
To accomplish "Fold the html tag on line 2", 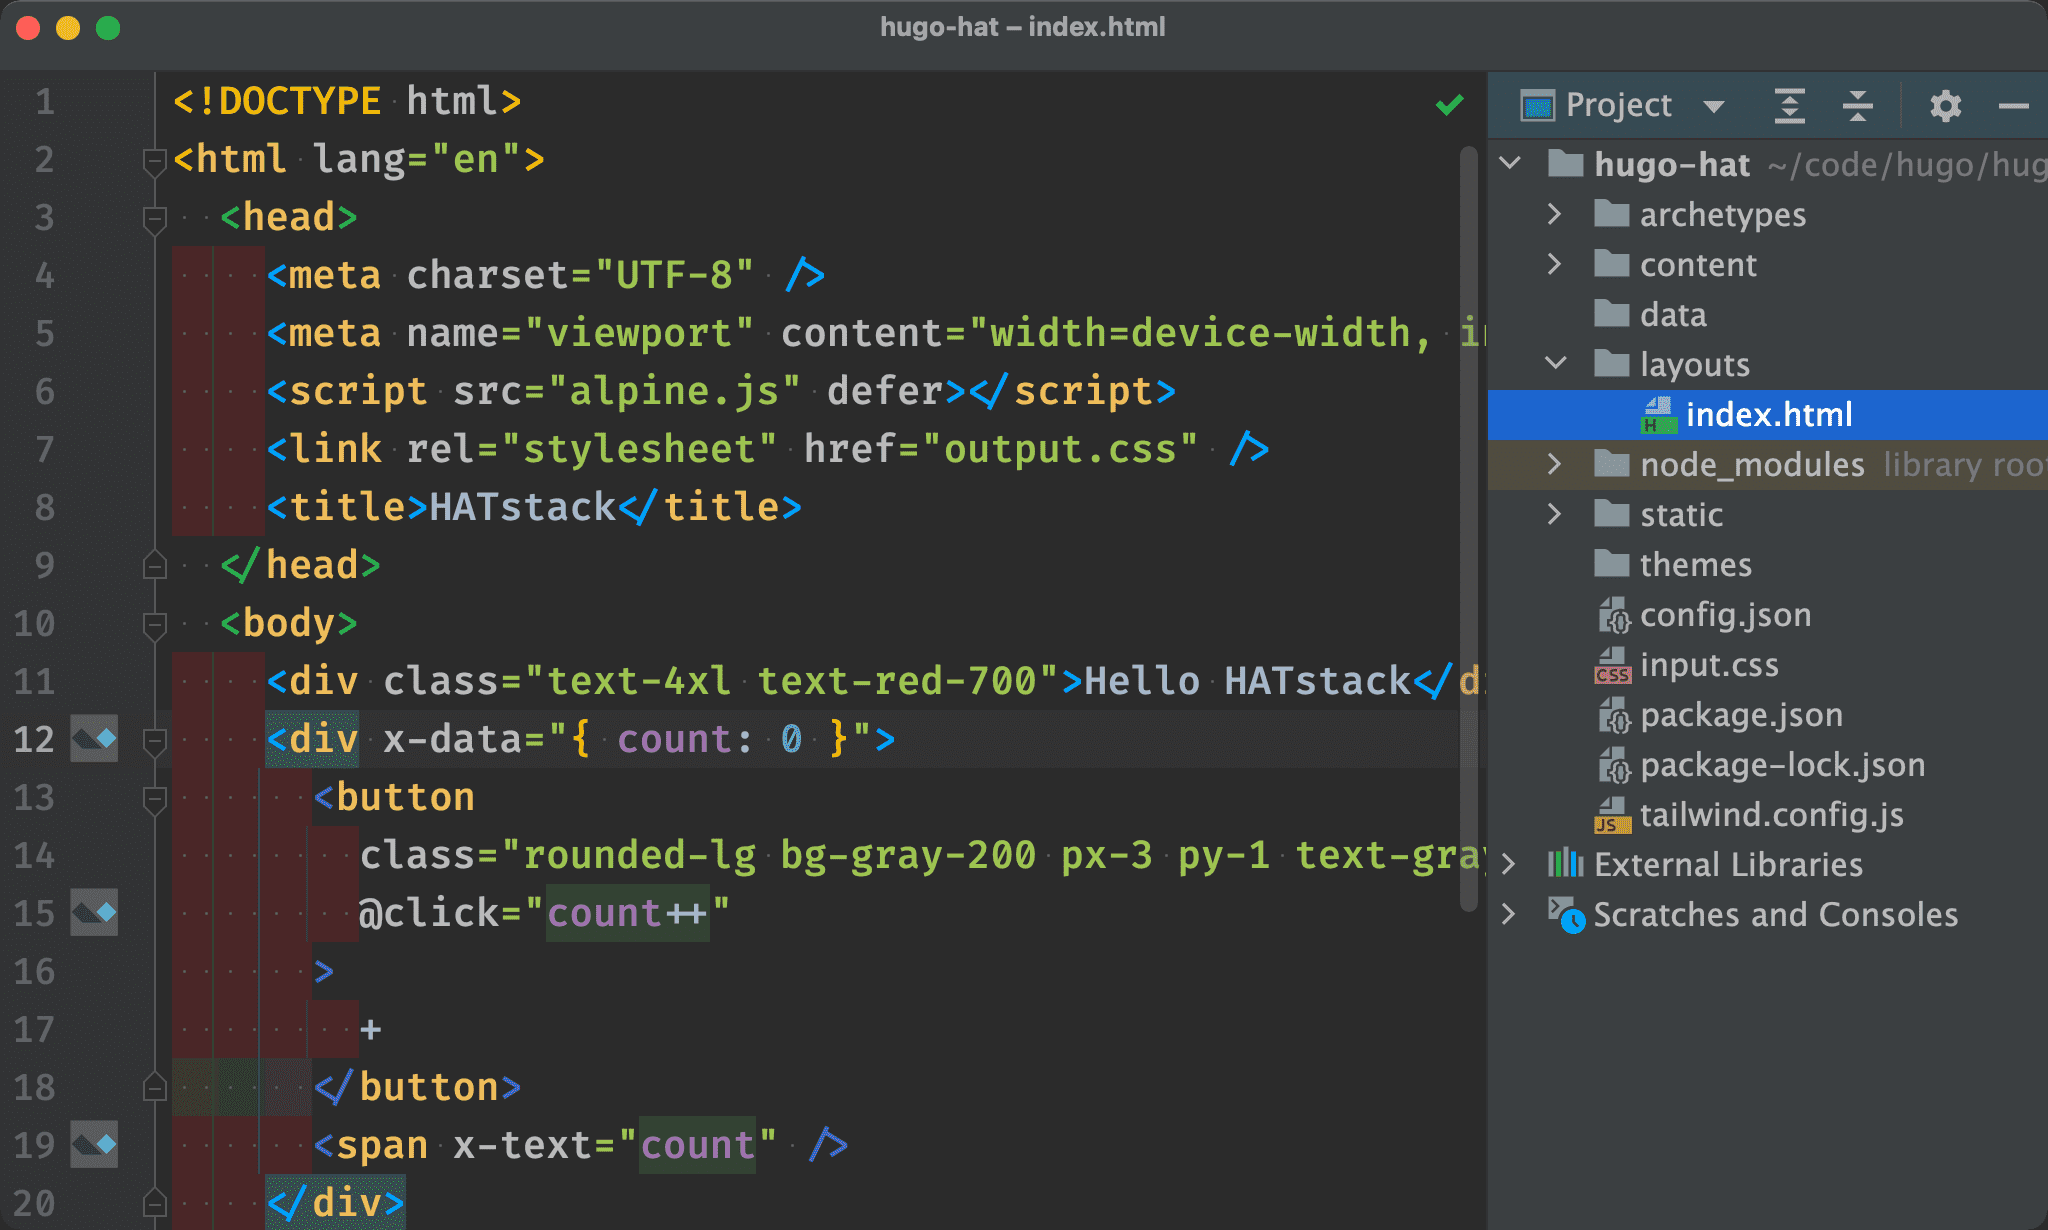I will pyautogui.click(x=154, y=161).
